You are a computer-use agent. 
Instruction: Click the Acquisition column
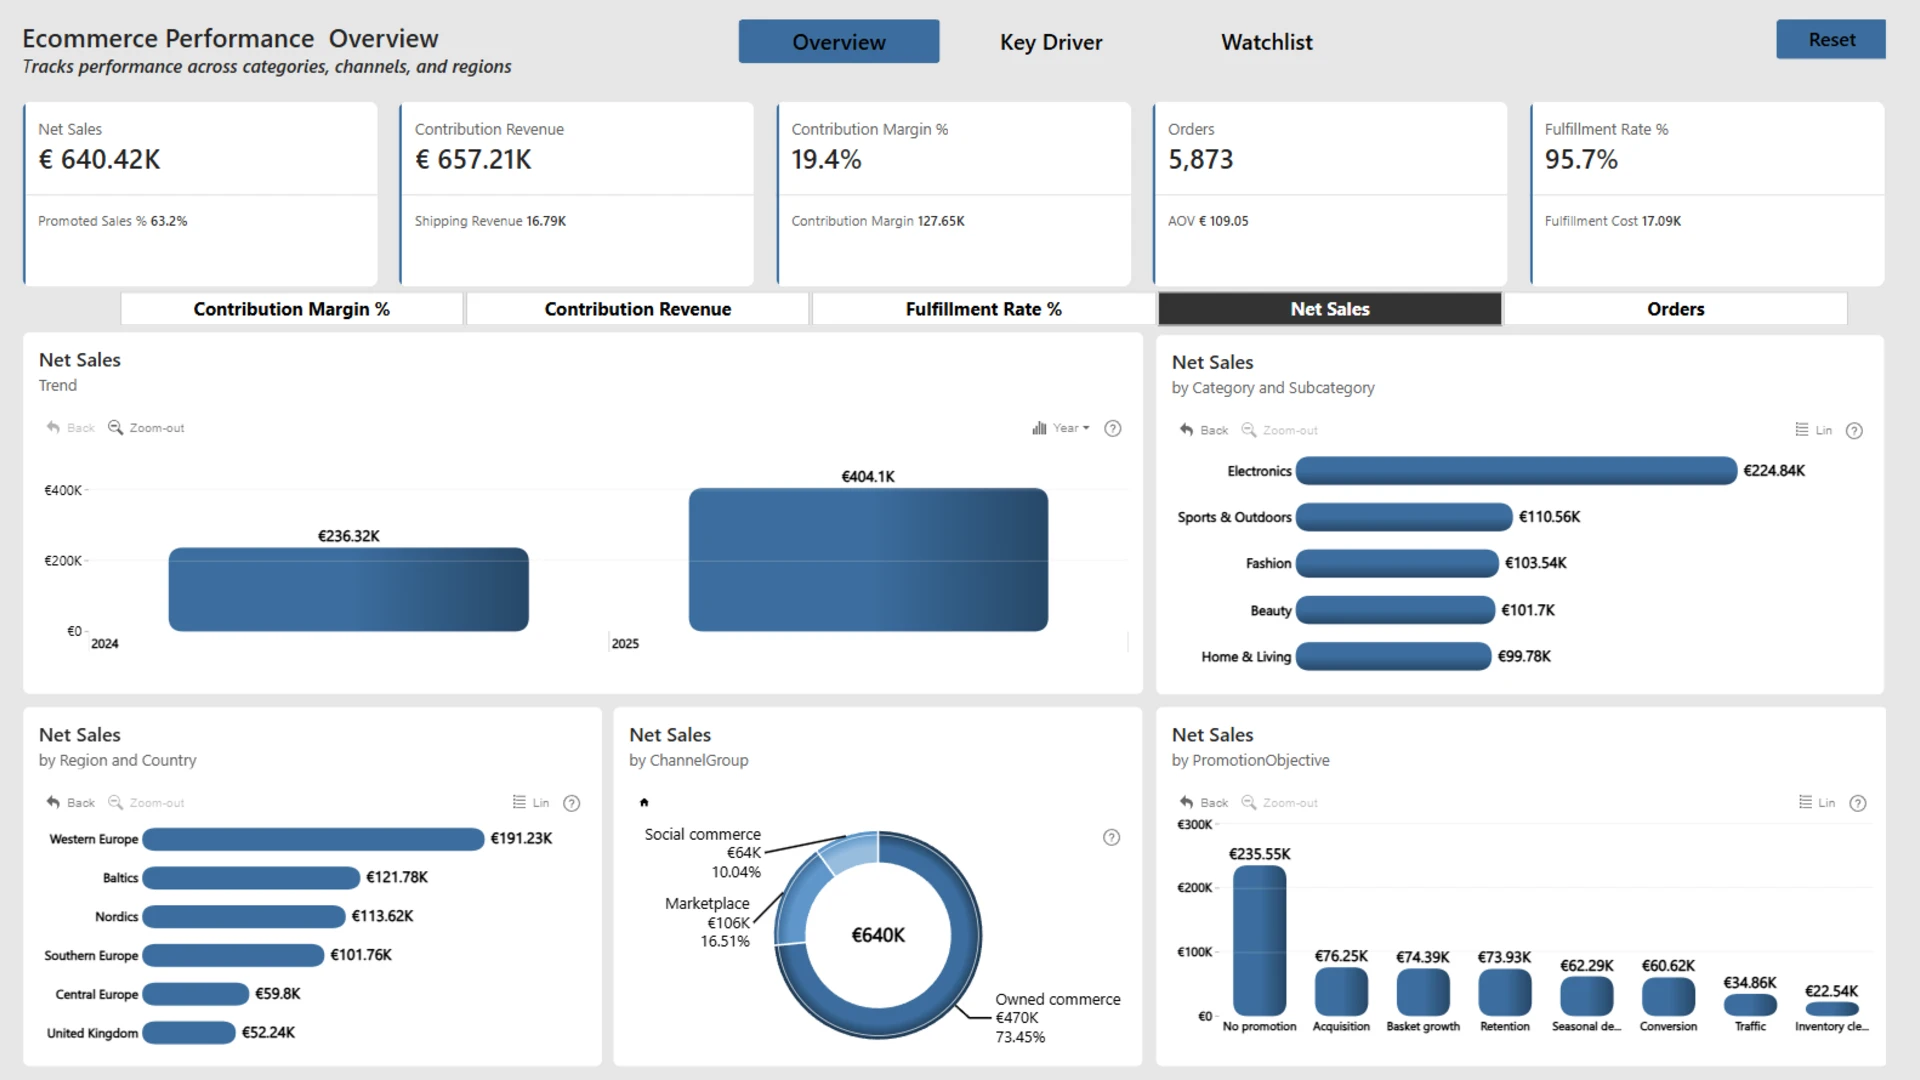[1341, 992]
